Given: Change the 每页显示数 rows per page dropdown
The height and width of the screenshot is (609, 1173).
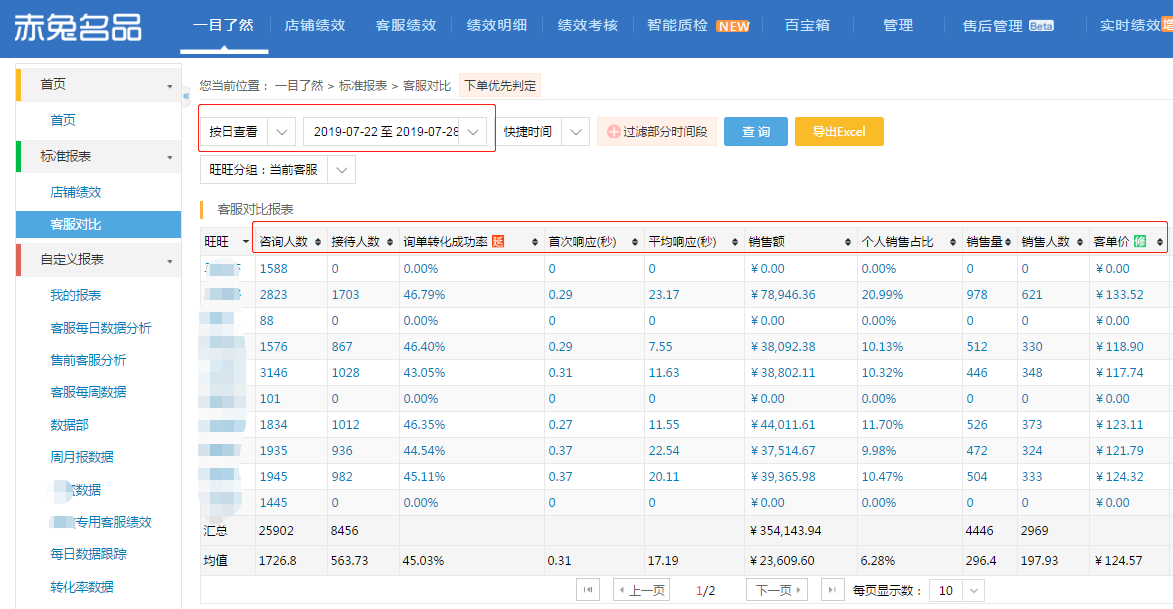Looking at the screenshot, I should pos(957,590).
